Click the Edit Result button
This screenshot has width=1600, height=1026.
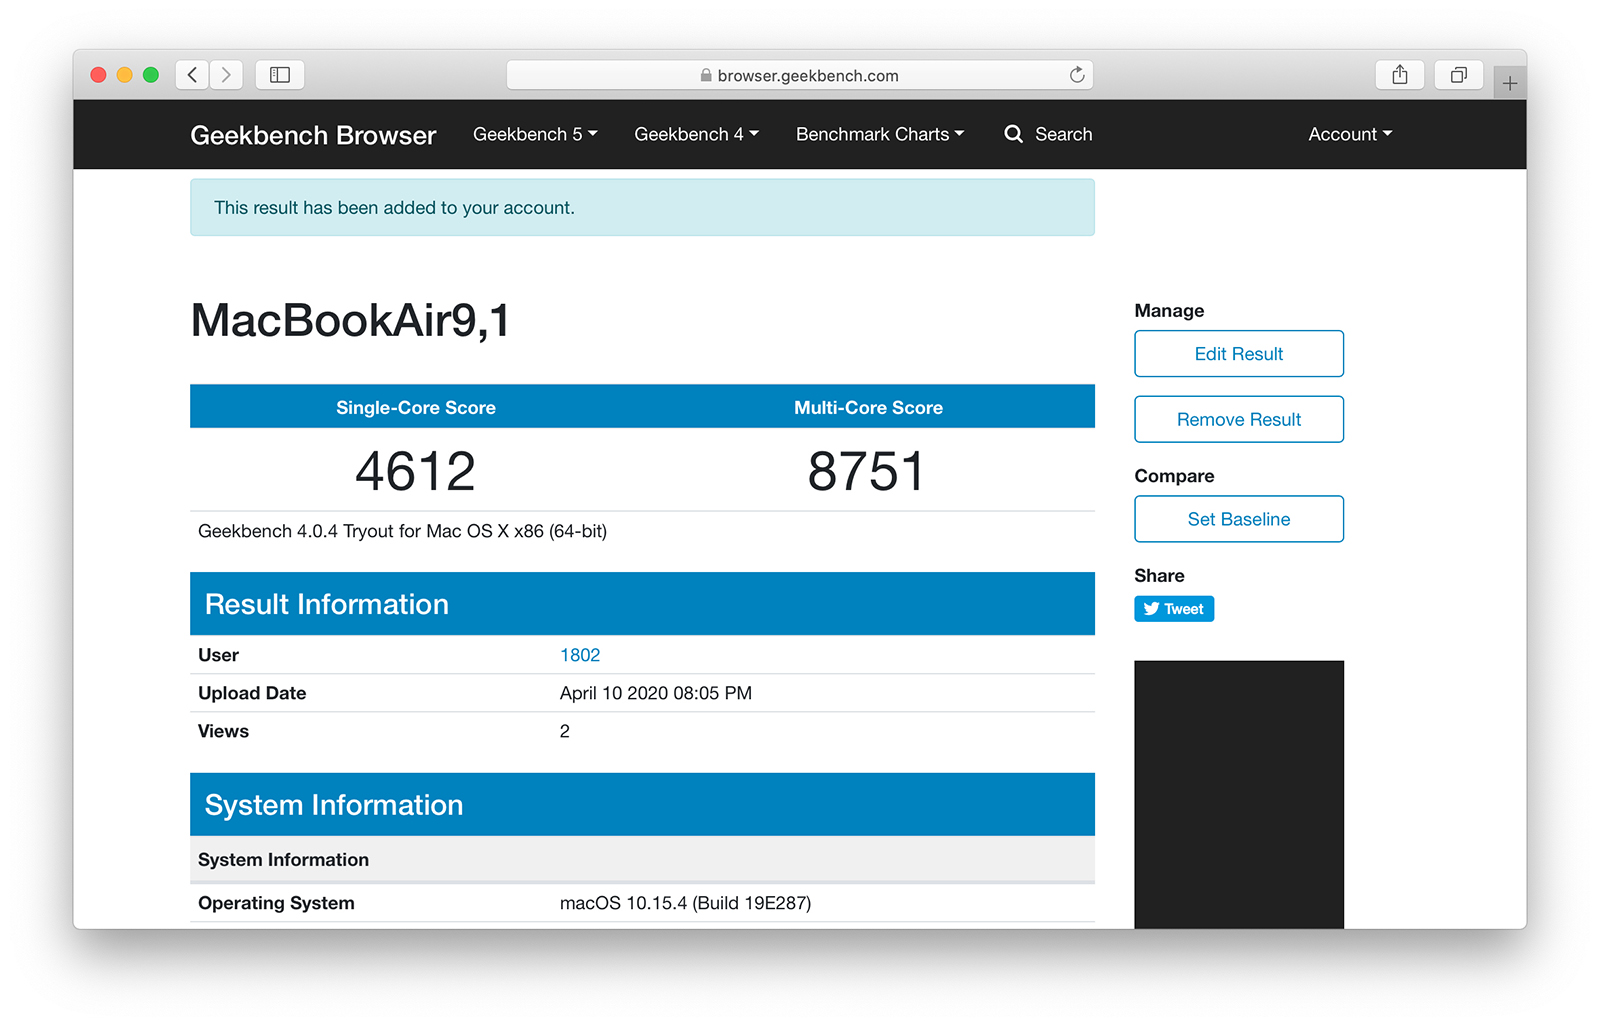coord(1239,354)
